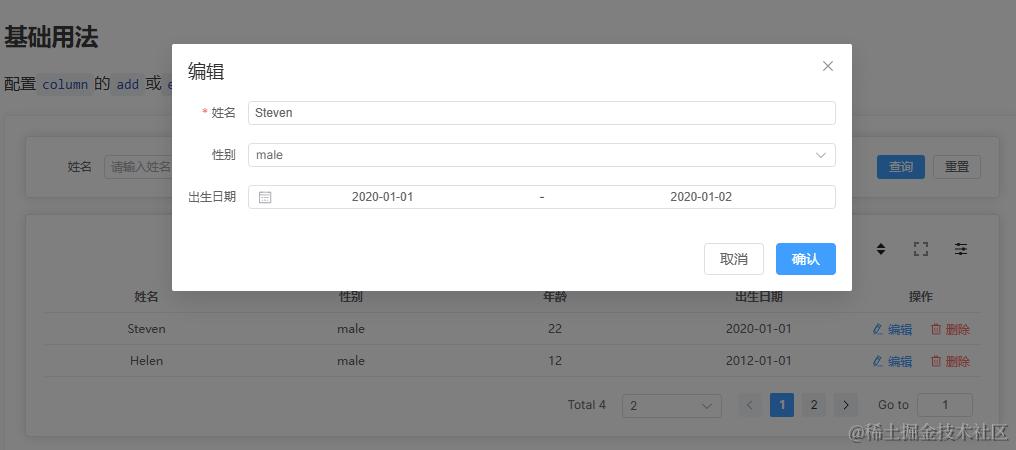Click the table density sort arrows icon
1016x450 pixels.
pos(881,249)
